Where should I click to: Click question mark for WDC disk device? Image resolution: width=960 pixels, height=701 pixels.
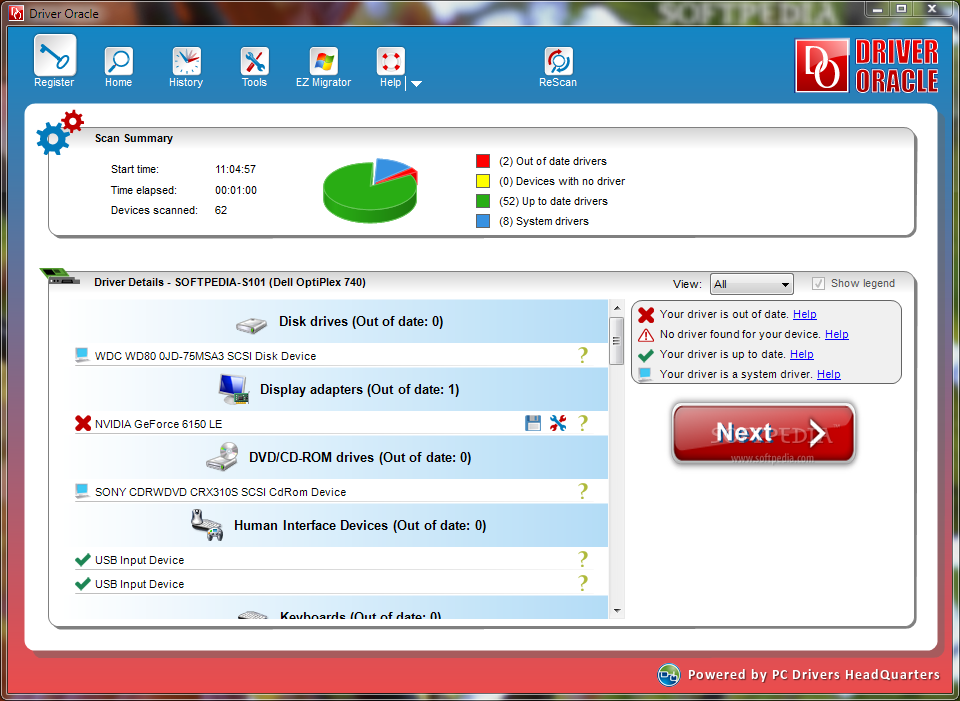pos(583,355)
